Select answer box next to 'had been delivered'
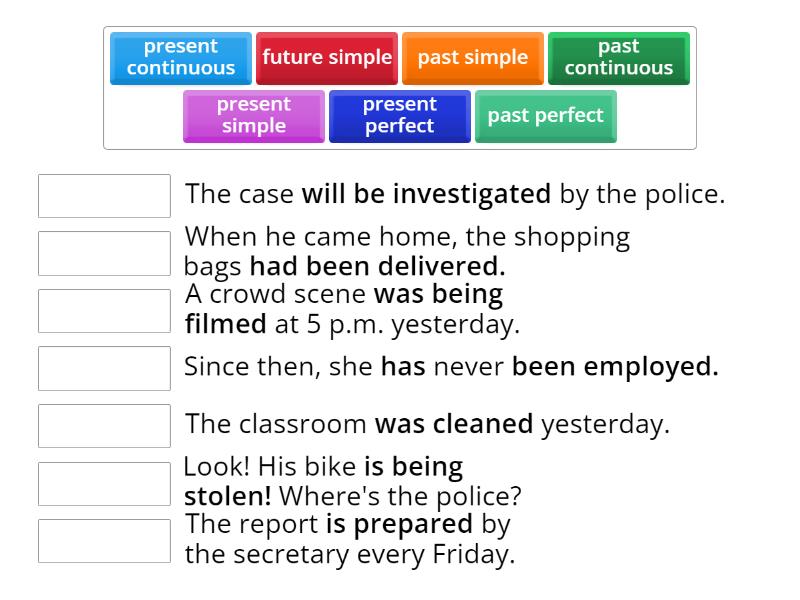The image size is (800, 600). tap(105, 253)
